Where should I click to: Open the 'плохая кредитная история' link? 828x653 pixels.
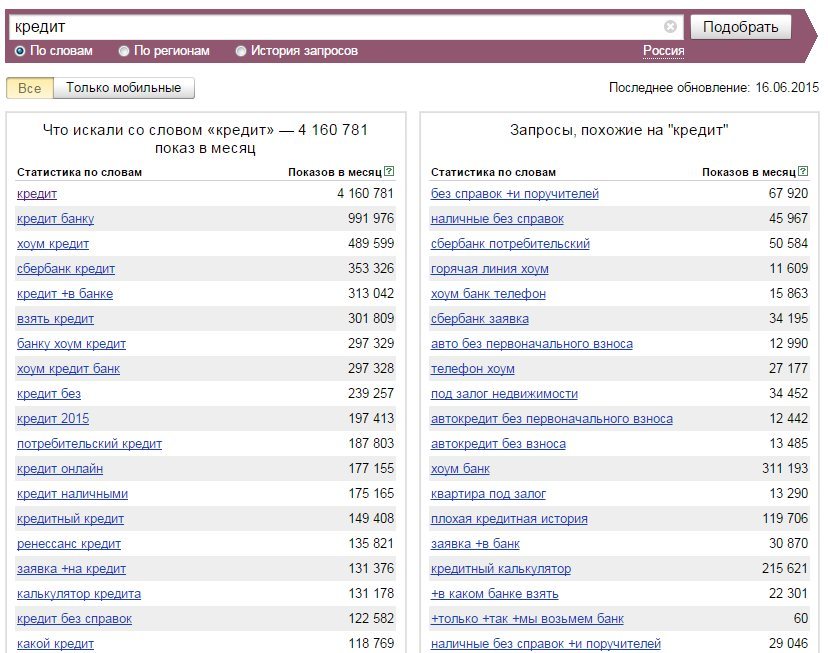point(509,519)
